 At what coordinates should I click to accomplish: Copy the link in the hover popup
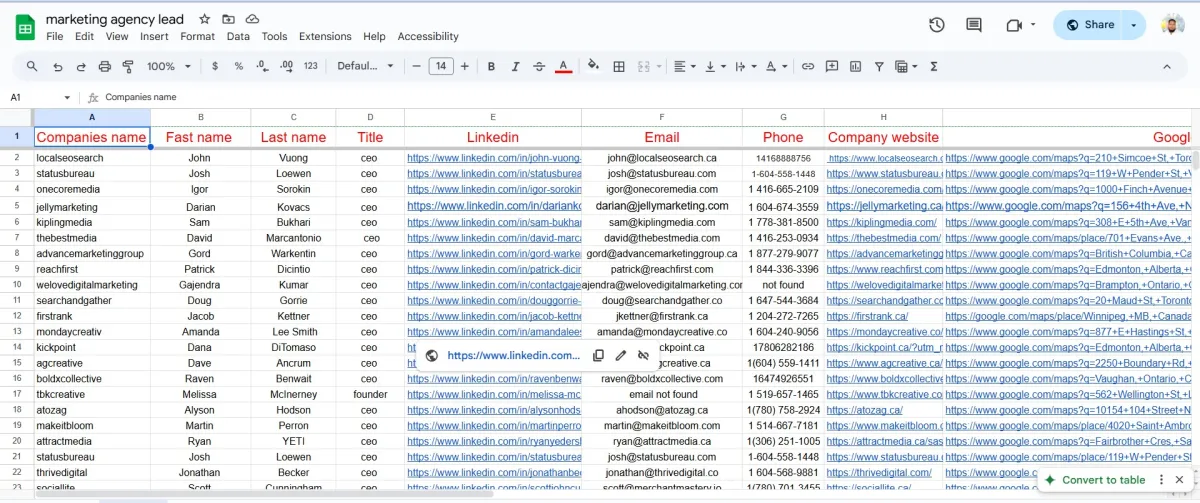pos(598,355)
